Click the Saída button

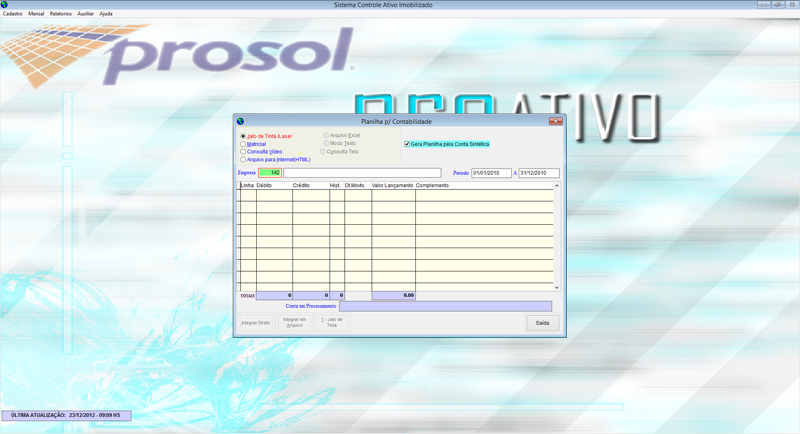[542, 323]
